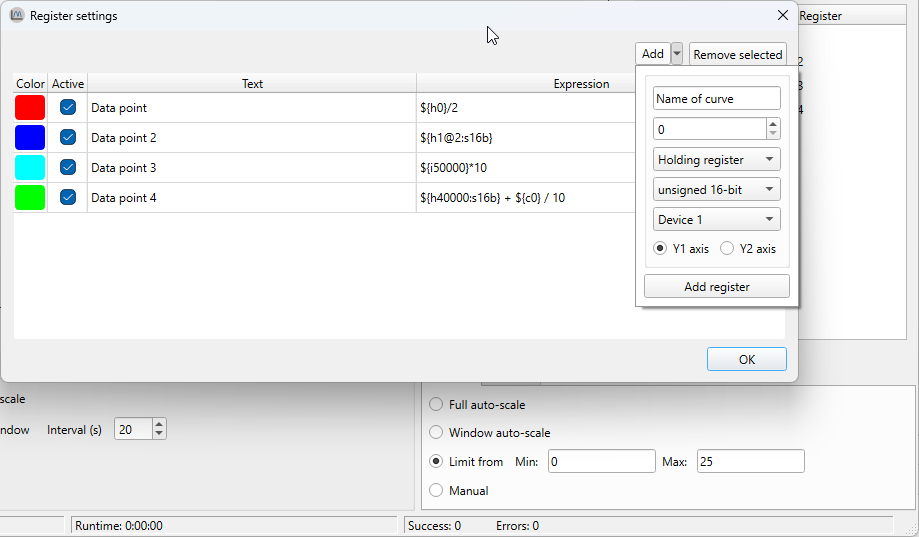Screen dimensions: 919x537
Task: Click the Interval (s) field showing 20
Action: point(134,429)
